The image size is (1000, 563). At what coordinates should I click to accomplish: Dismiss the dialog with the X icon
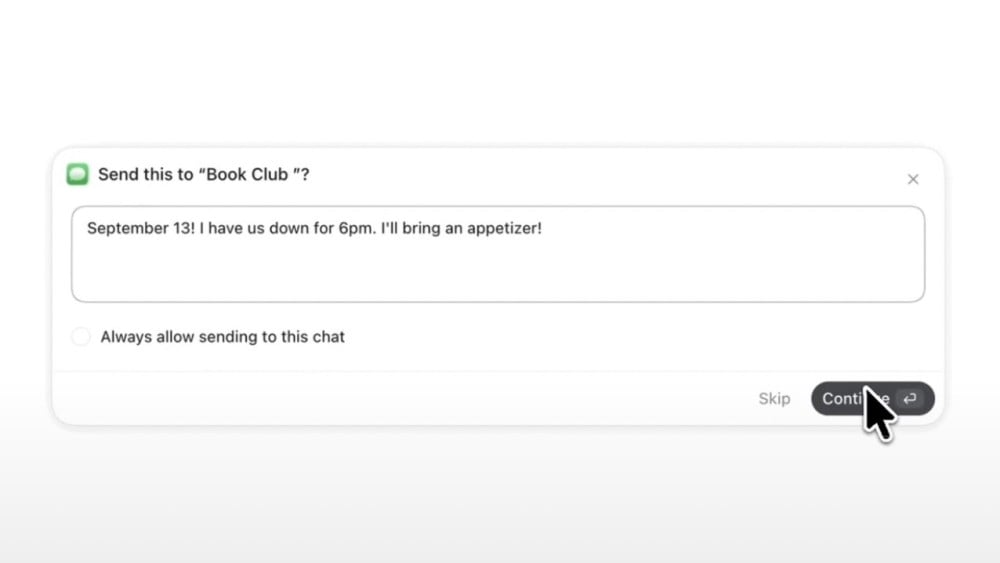[913, 179]
